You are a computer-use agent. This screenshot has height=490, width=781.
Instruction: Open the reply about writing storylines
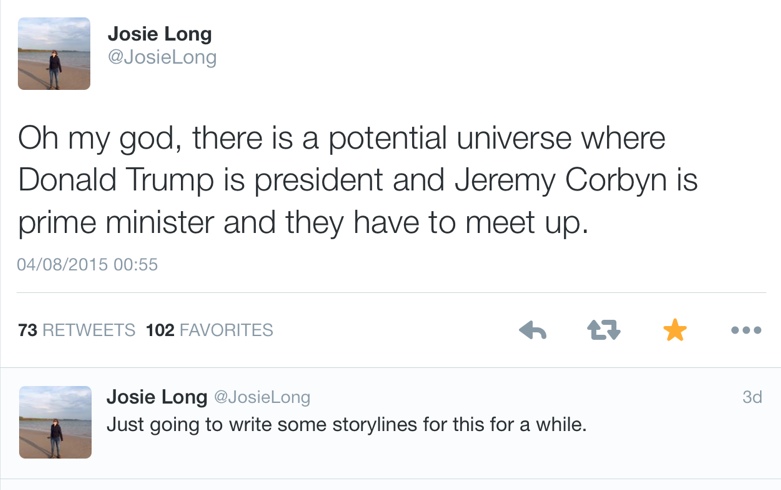(x=346, y=424)
